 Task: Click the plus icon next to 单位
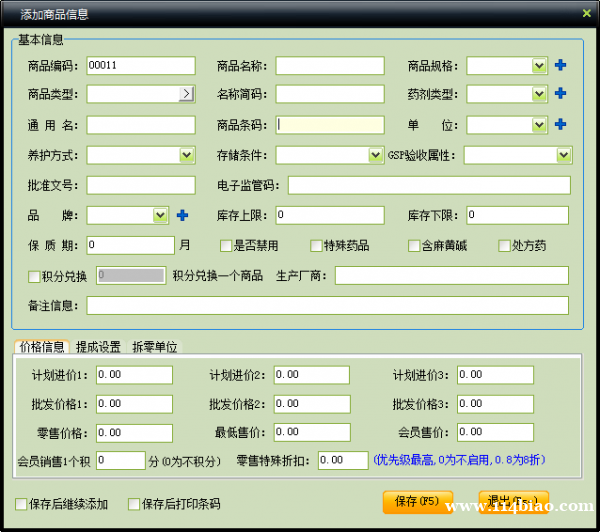(x=561, y=124)
